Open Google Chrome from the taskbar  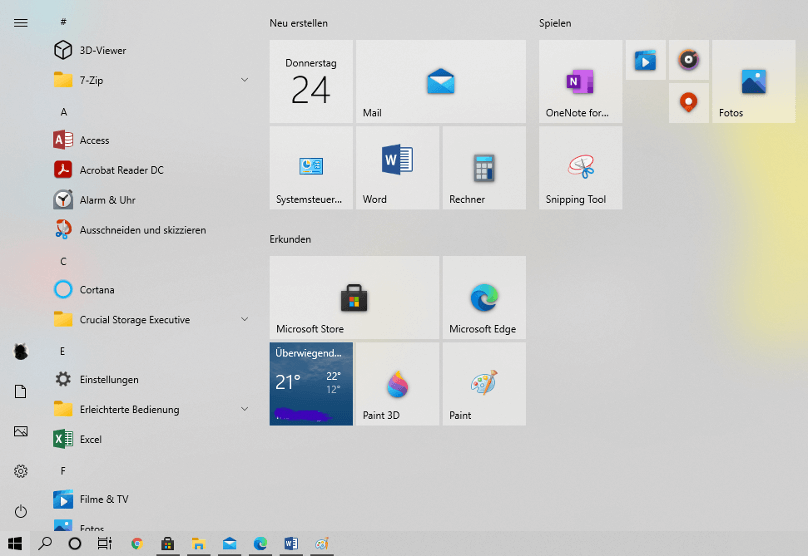137,544
